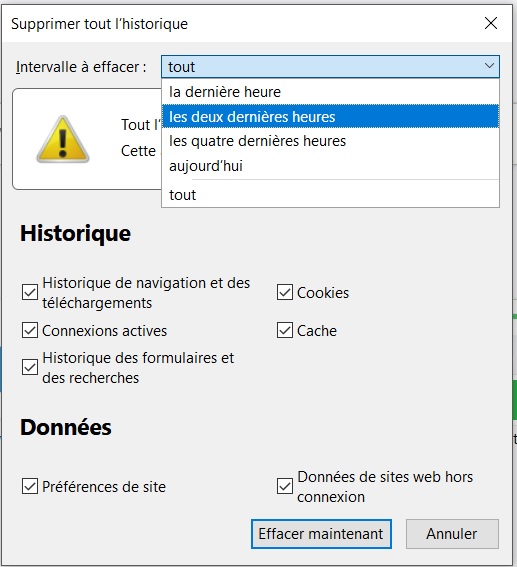Click the Intervalle à effacer label
The height and width of the screenshot is (567, 517).
[x=81, y=67]
